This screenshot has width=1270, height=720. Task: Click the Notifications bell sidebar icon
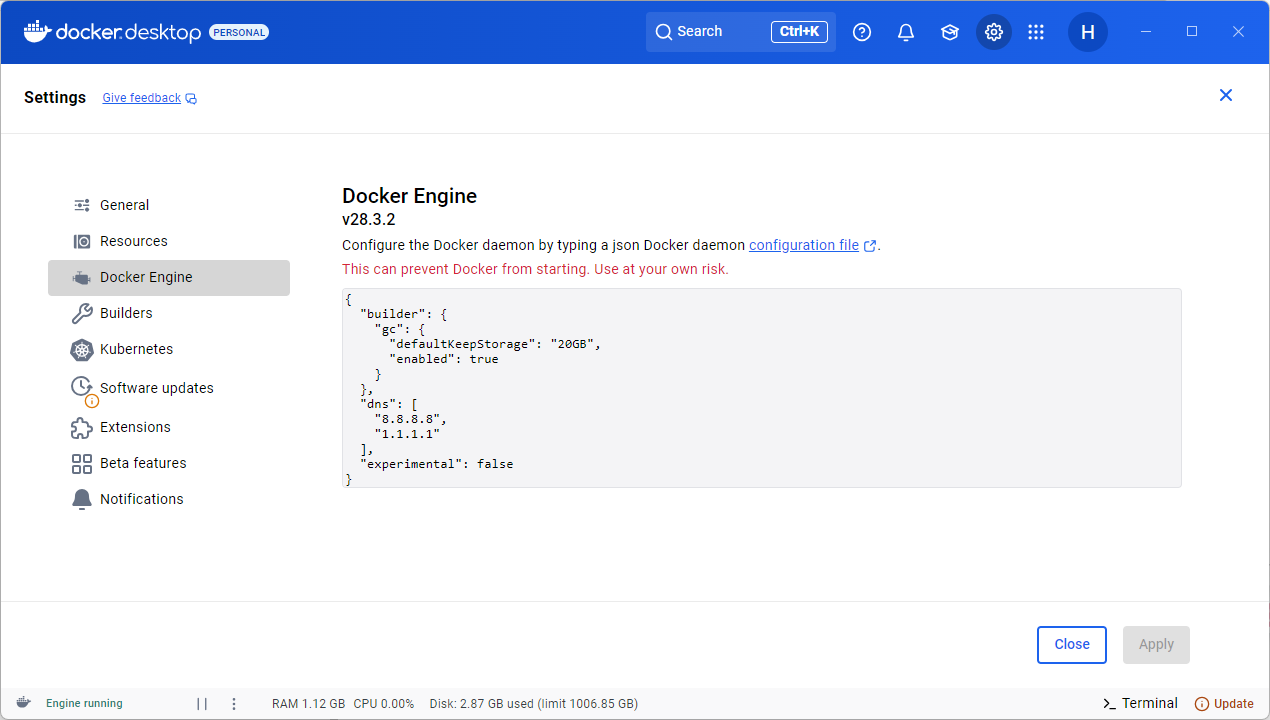82,499
